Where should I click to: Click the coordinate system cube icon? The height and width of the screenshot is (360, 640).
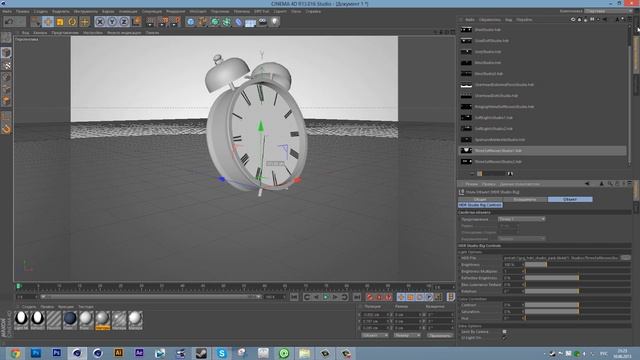point(136,21)
